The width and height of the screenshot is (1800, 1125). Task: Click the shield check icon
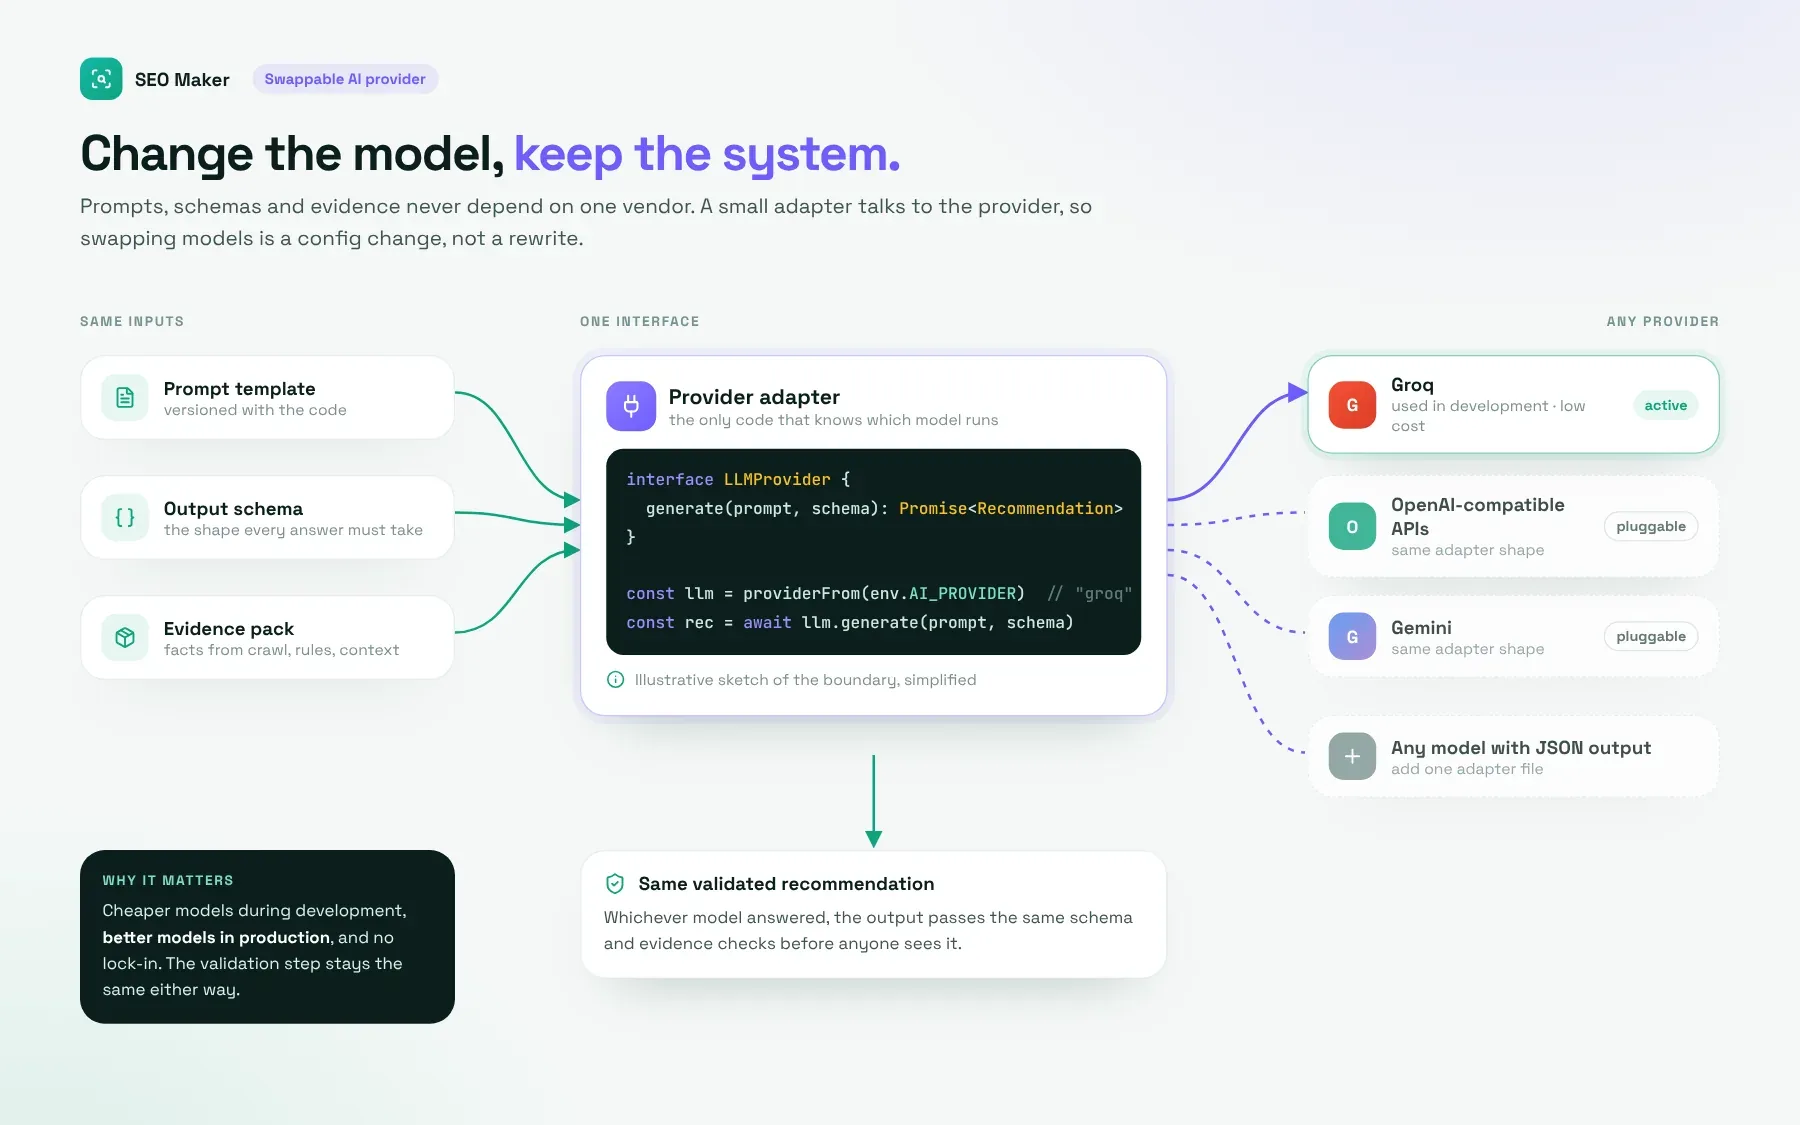tap(615, 884)
